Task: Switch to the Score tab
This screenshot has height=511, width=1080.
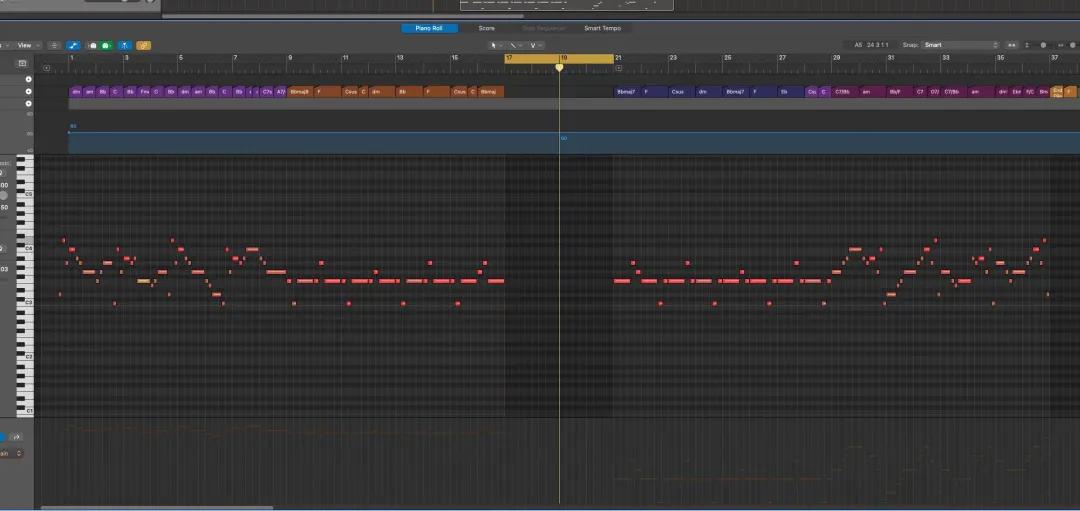Action: click(486, 28)
